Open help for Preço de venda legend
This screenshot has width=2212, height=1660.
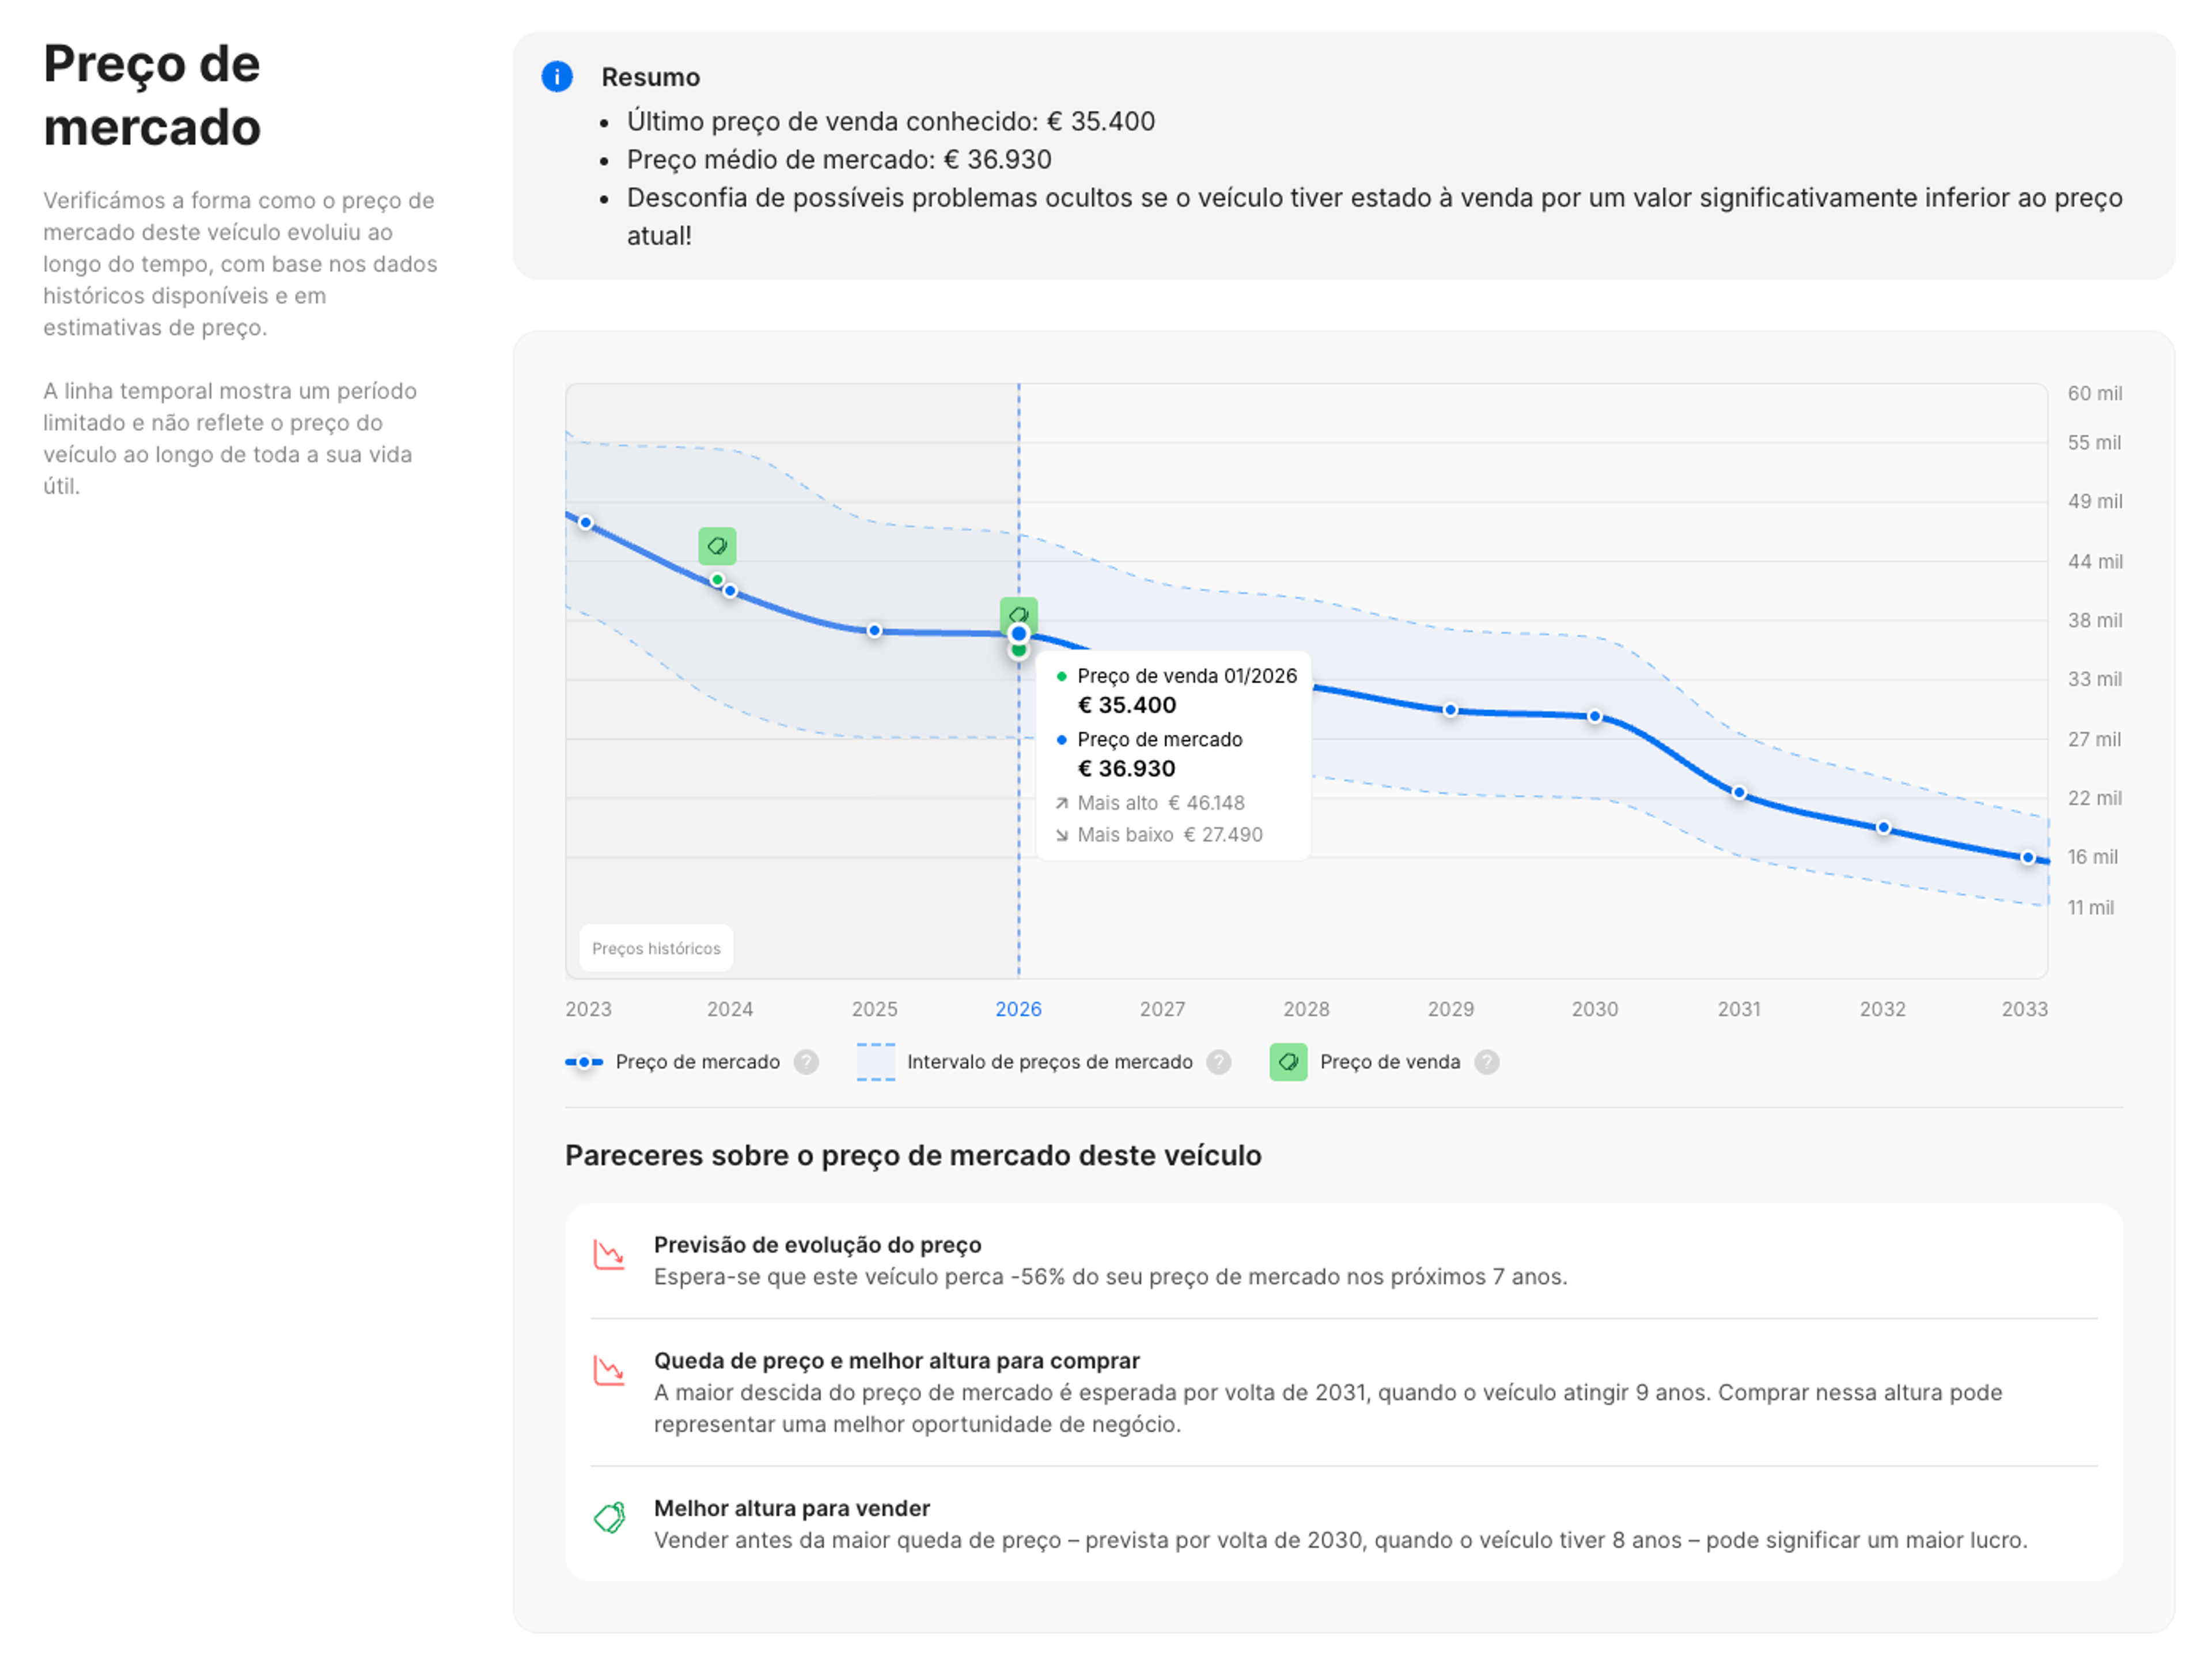[x=1488, y=1062]
